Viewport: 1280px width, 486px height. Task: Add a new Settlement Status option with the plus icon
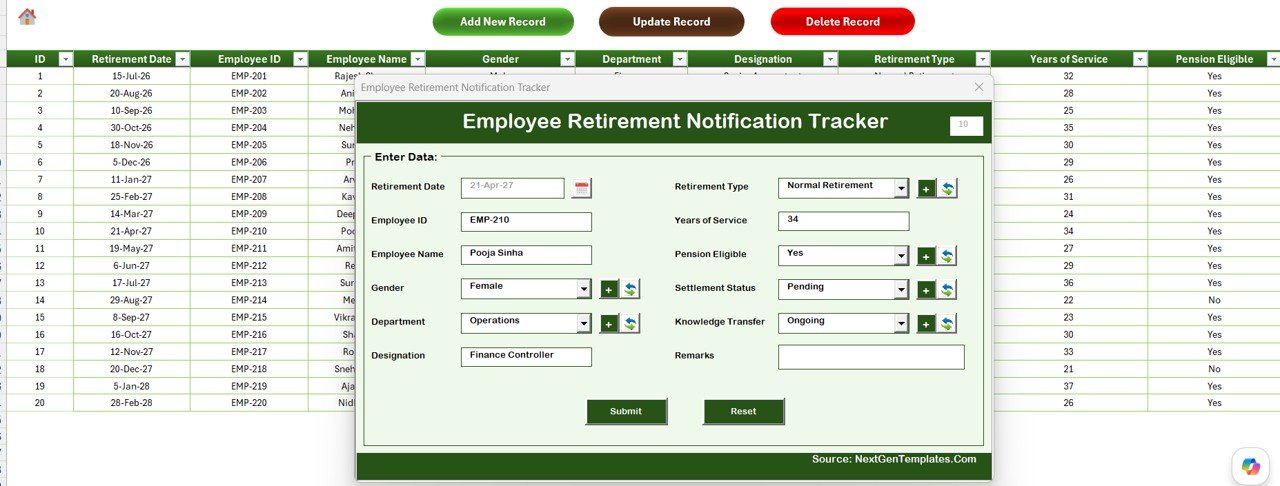[x=926, y=290]
